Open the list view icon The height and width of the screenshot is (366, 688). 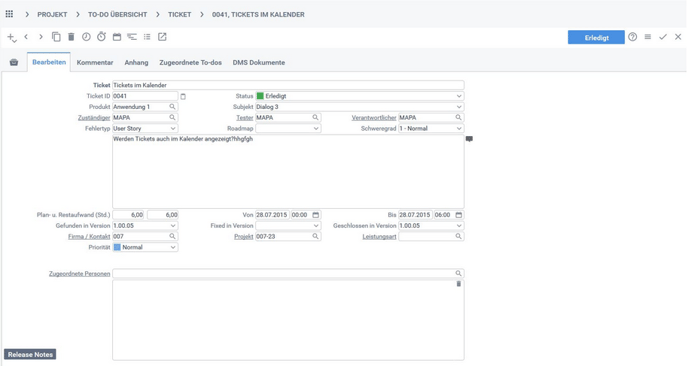click(x=147, y=37)
